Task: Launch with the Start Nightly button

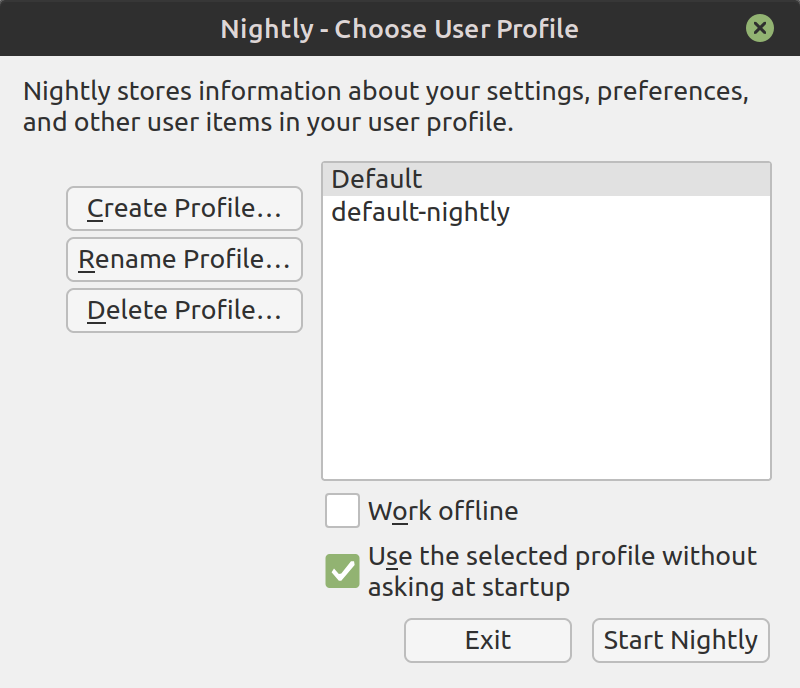Action: (681, 641)
